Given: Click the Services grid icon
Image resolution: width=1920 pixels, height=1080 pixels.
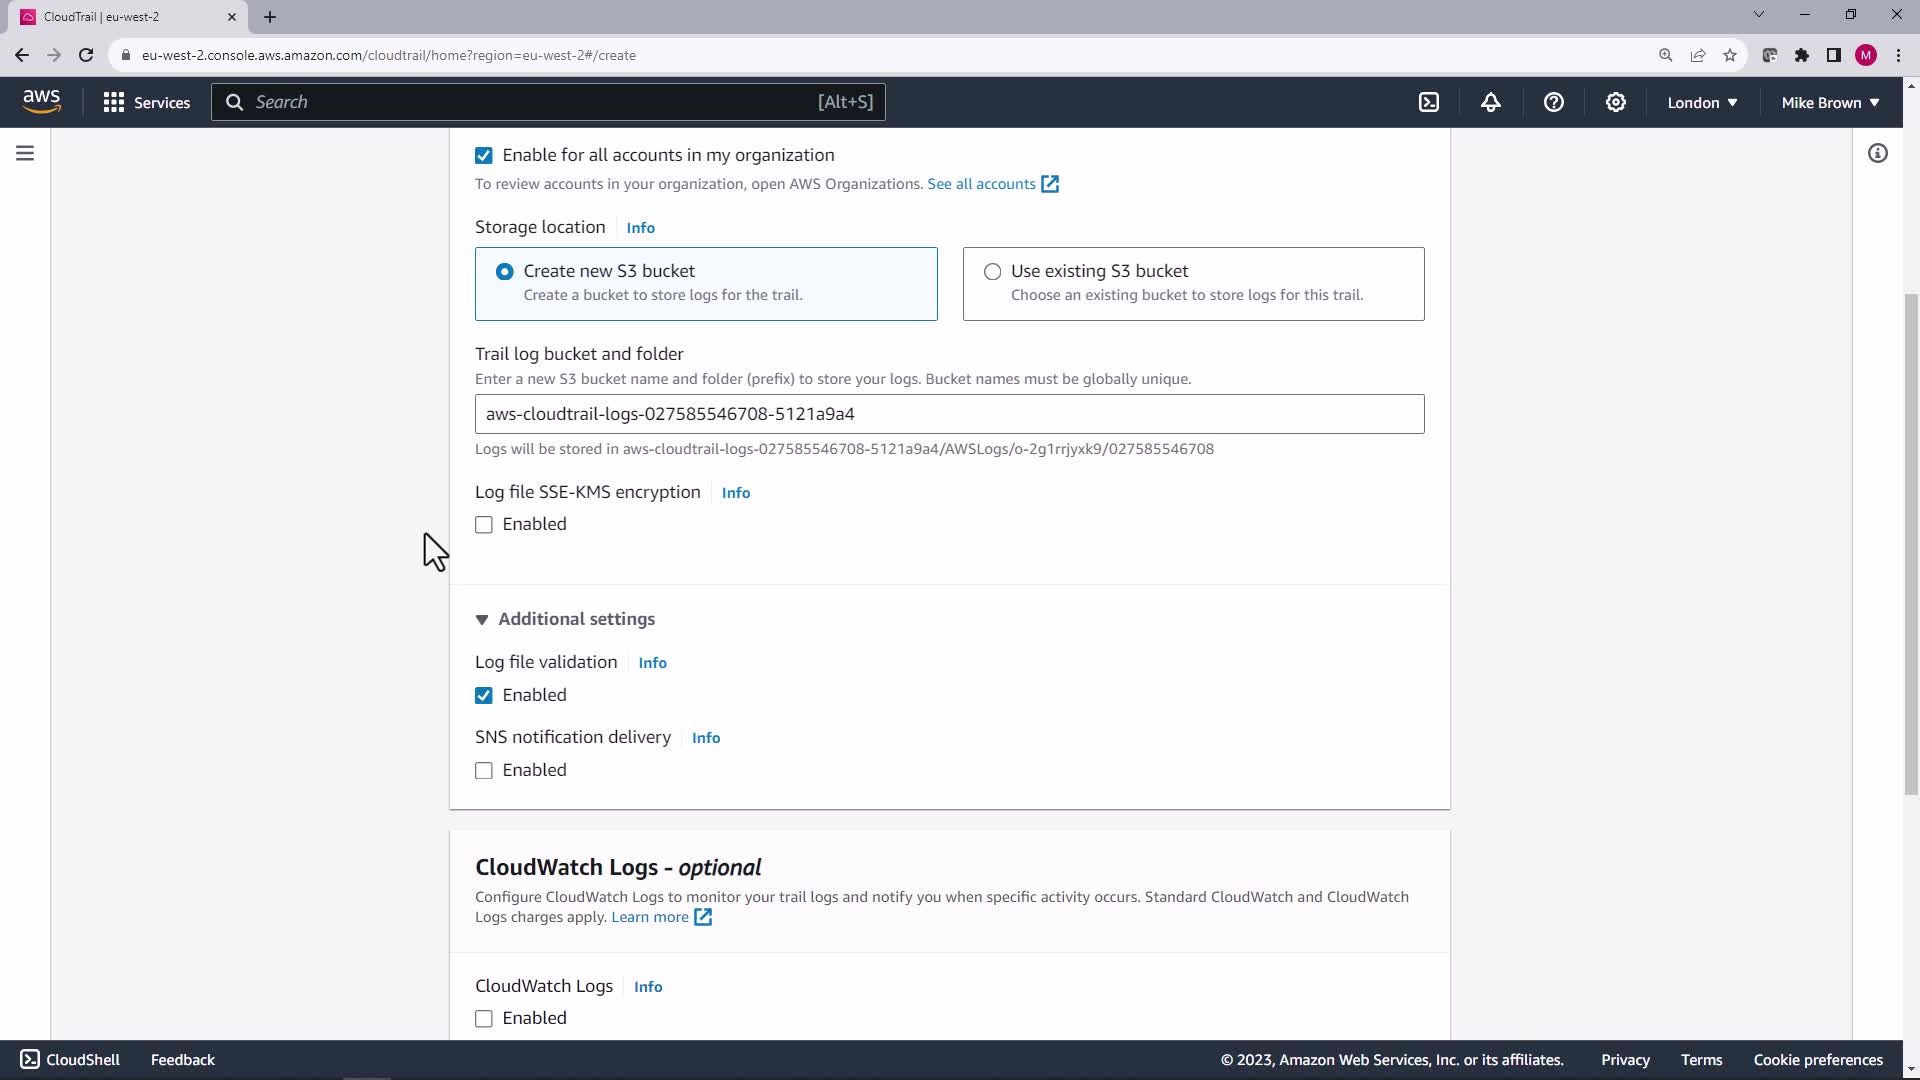Looking at the screenshot, I should [114, 102].
